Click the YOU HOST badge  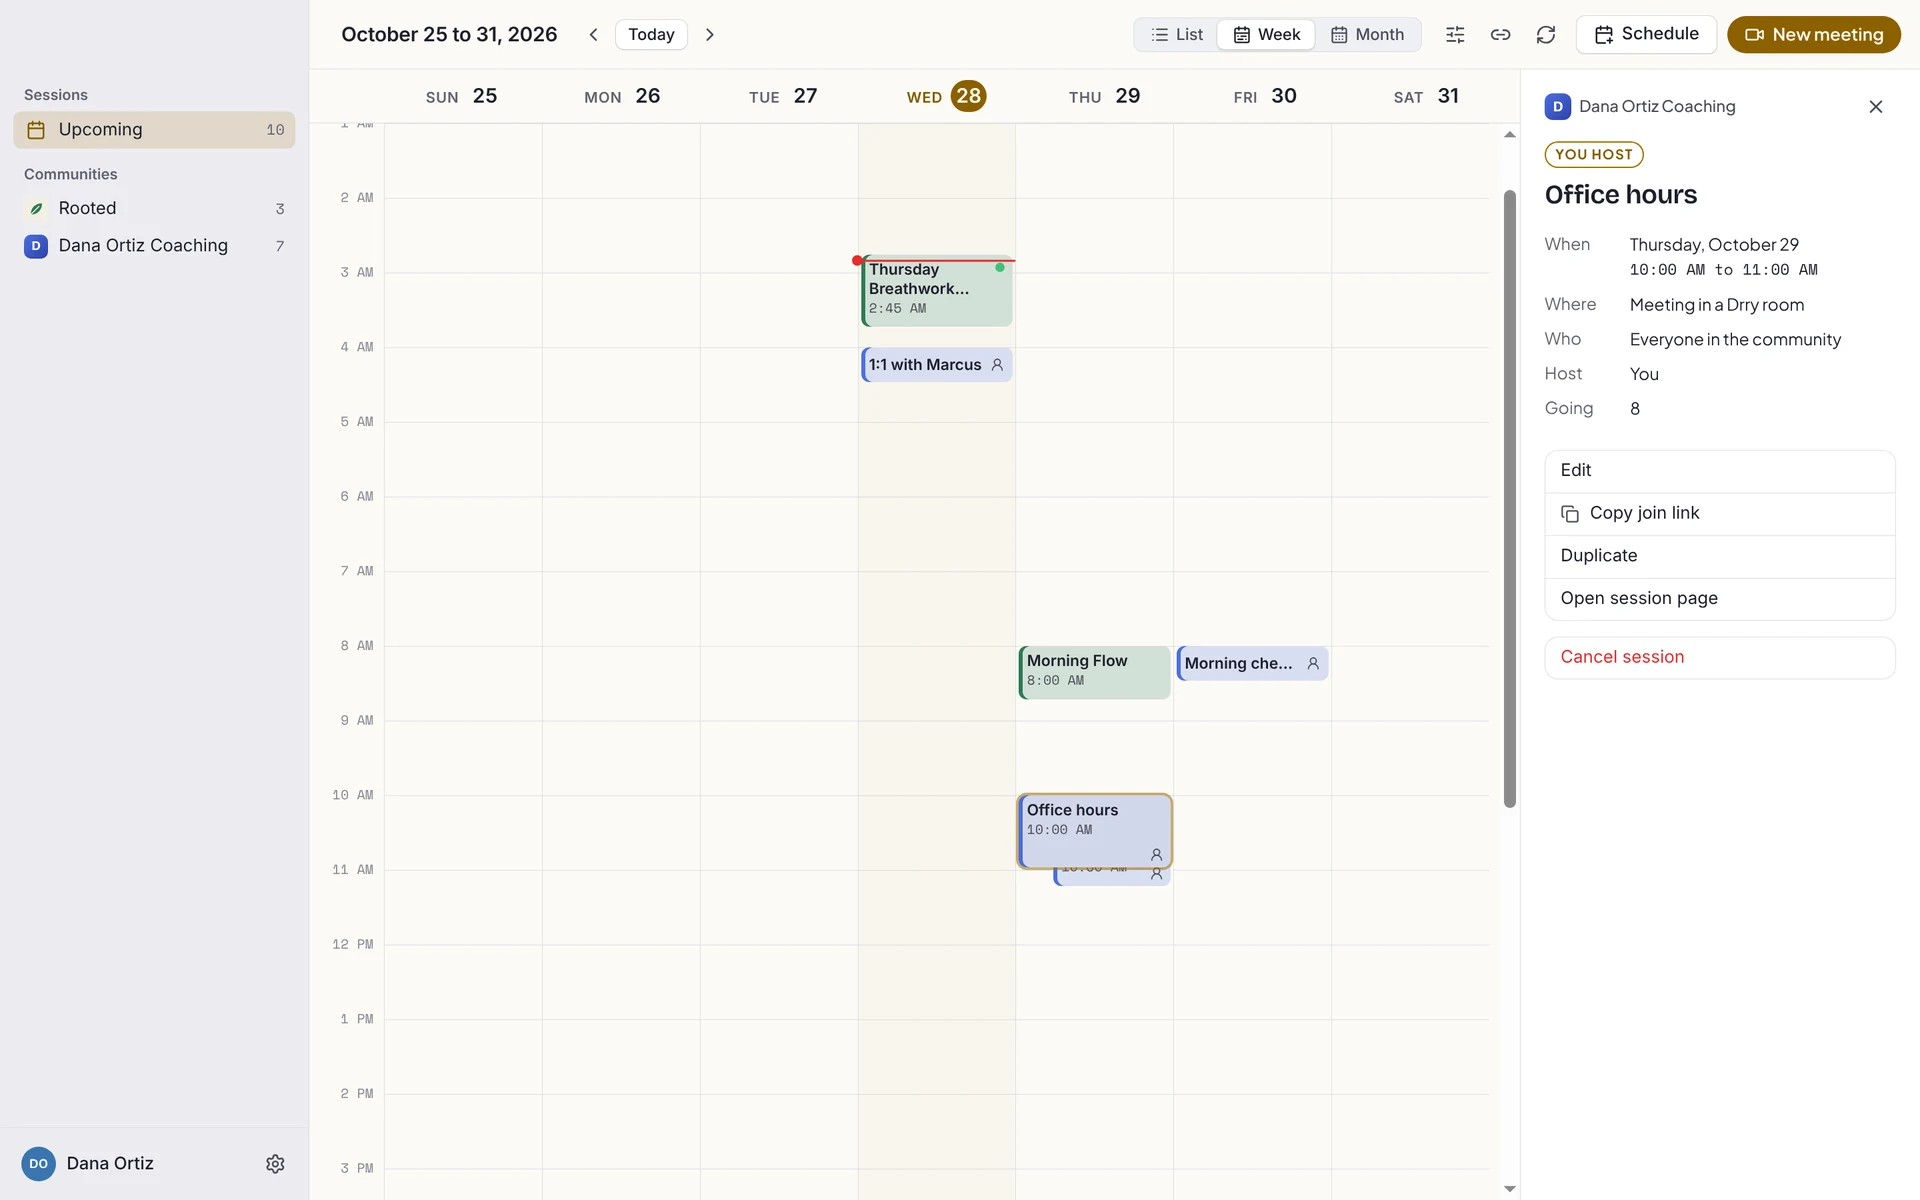pos(1594,154)
